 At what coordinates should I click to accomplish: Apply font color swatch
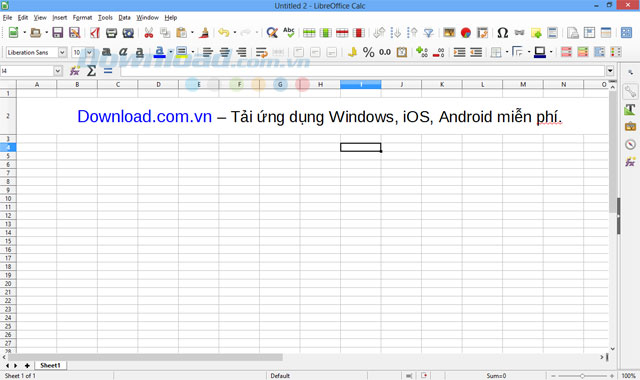point(160,52)
